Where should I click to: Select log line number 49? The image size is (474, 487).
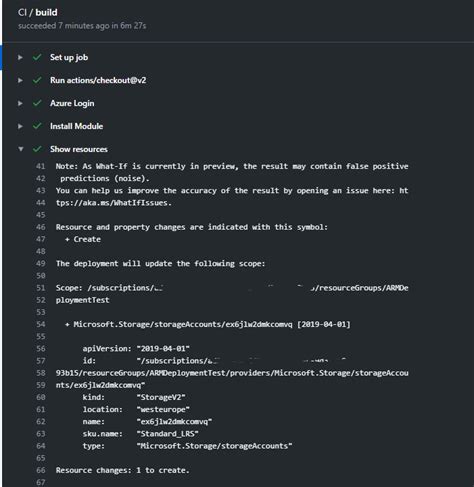tap(41, 263)
